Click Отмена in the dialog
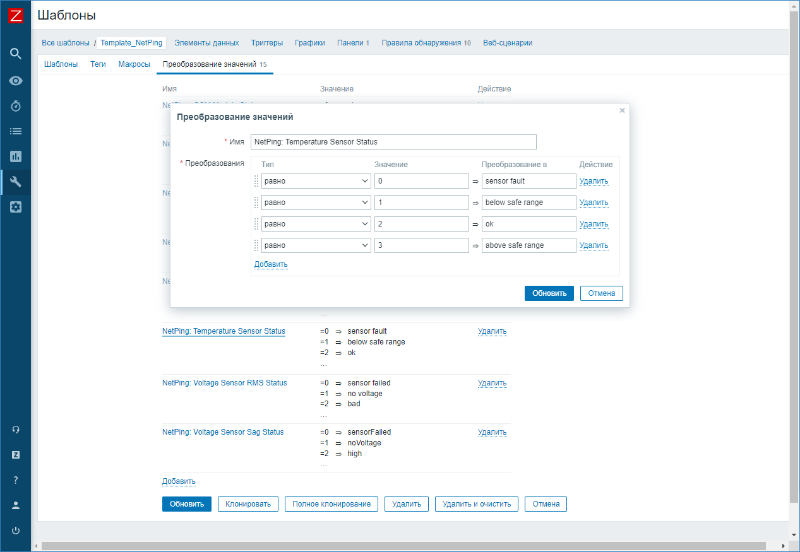Viewport: 800px width, 552px height. click(x=601, y=293)
